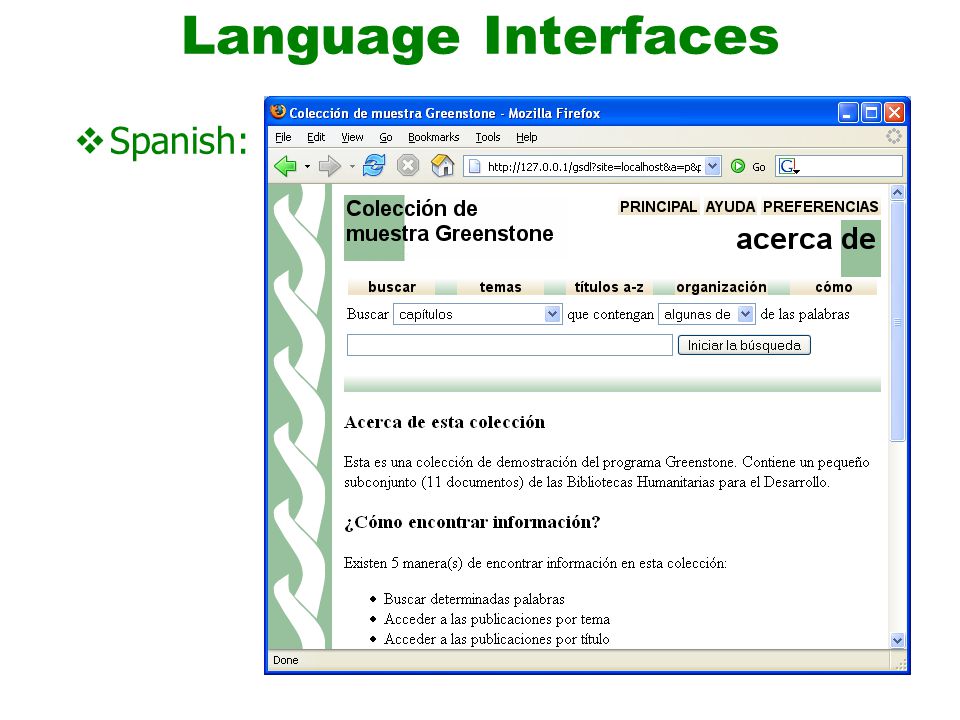Switch to the 'organización' tab

point(721,287)
